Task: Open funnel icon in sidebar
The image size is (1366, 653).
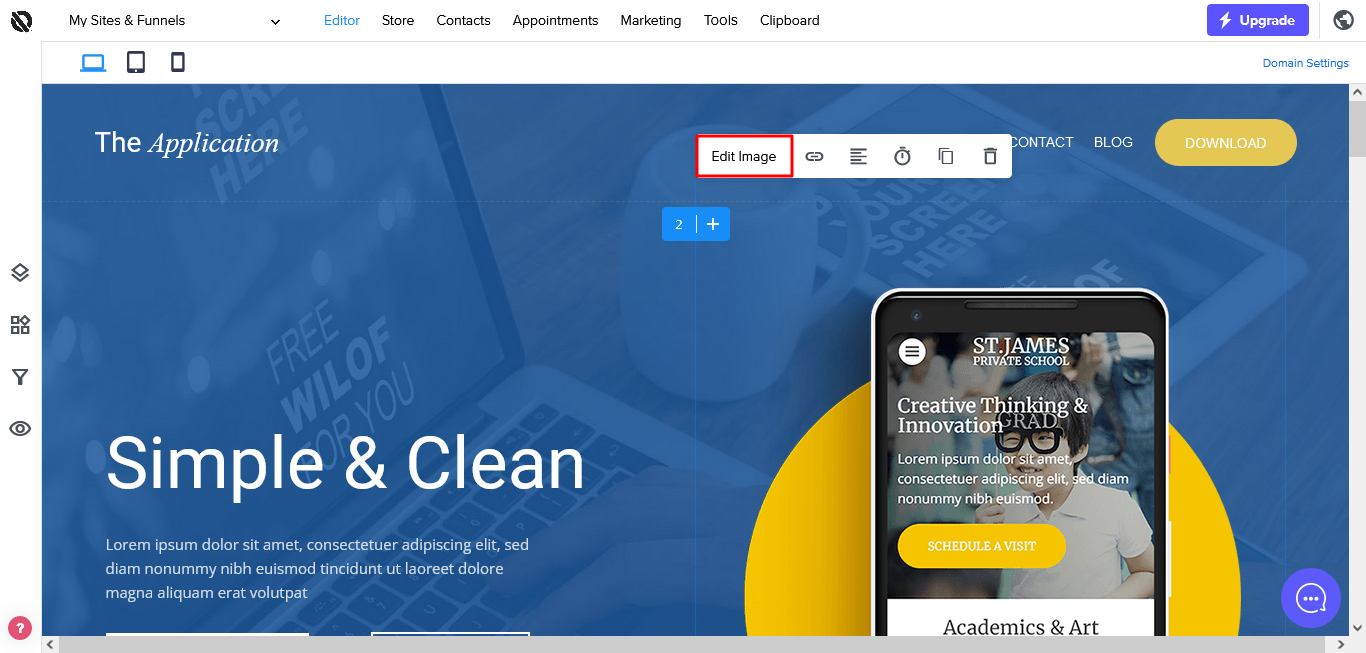Action: 20,377
